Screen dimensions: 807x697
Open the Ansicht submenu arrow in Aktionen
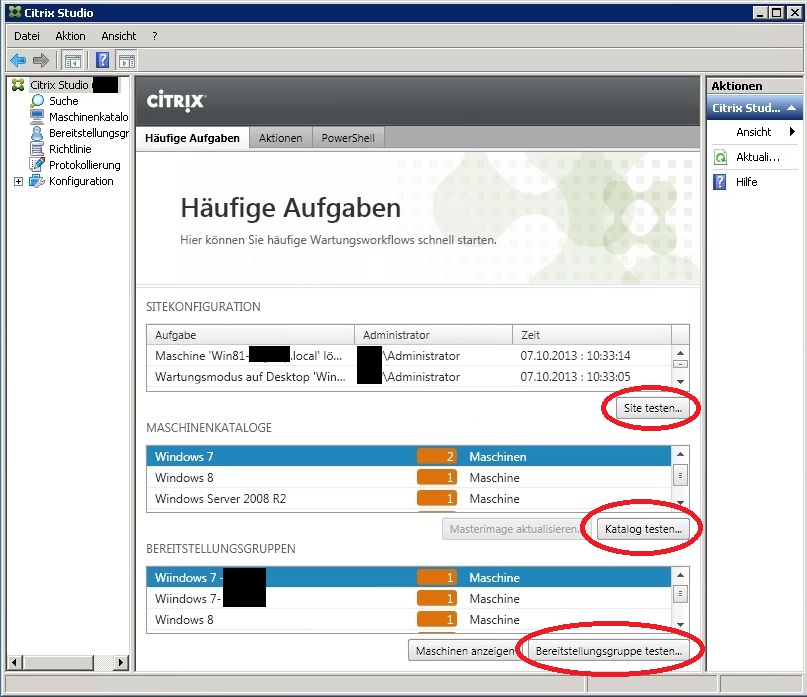point(792,132)
